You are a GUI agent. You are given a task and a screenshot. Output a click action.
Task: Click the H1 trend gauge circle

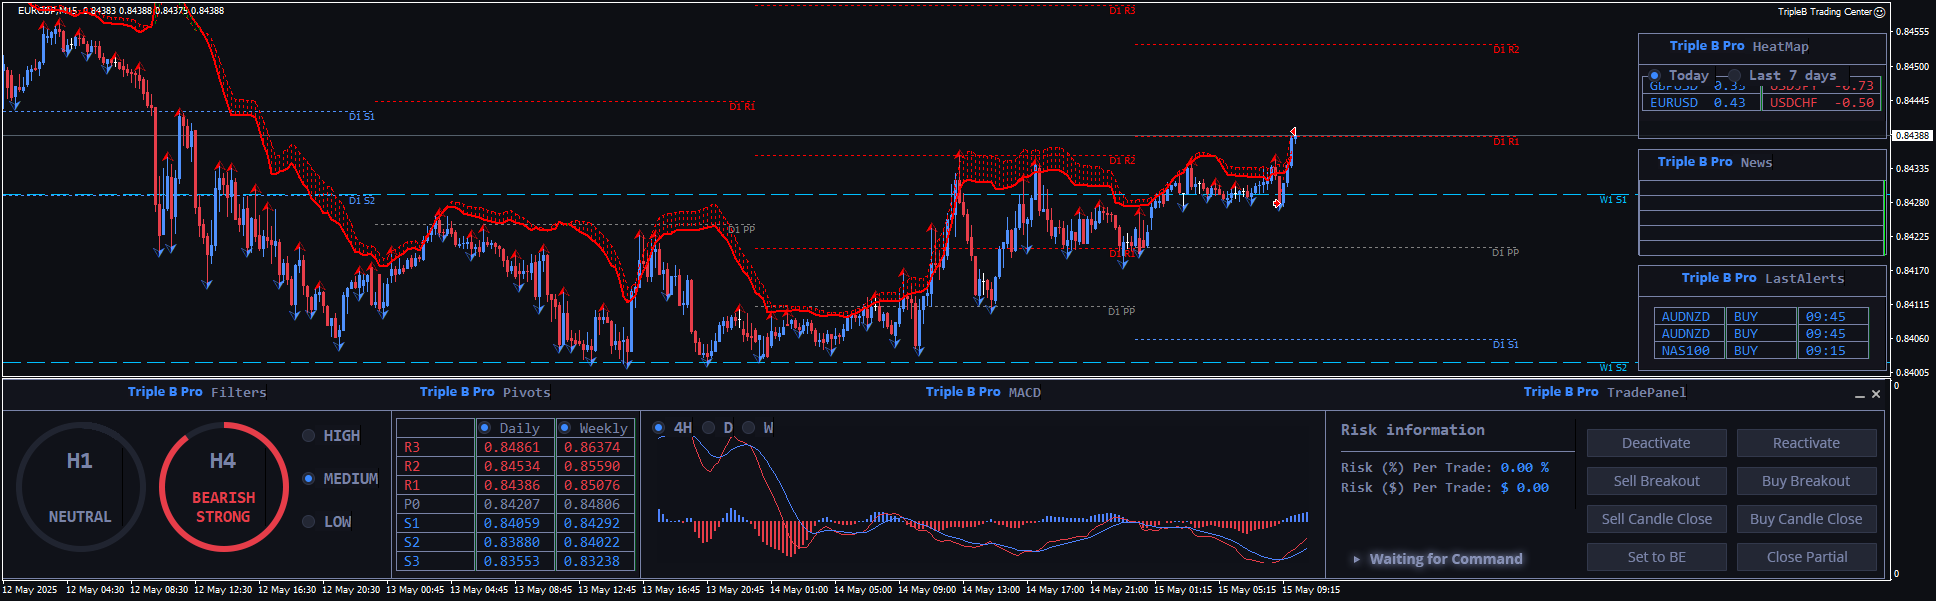(80, 487)
